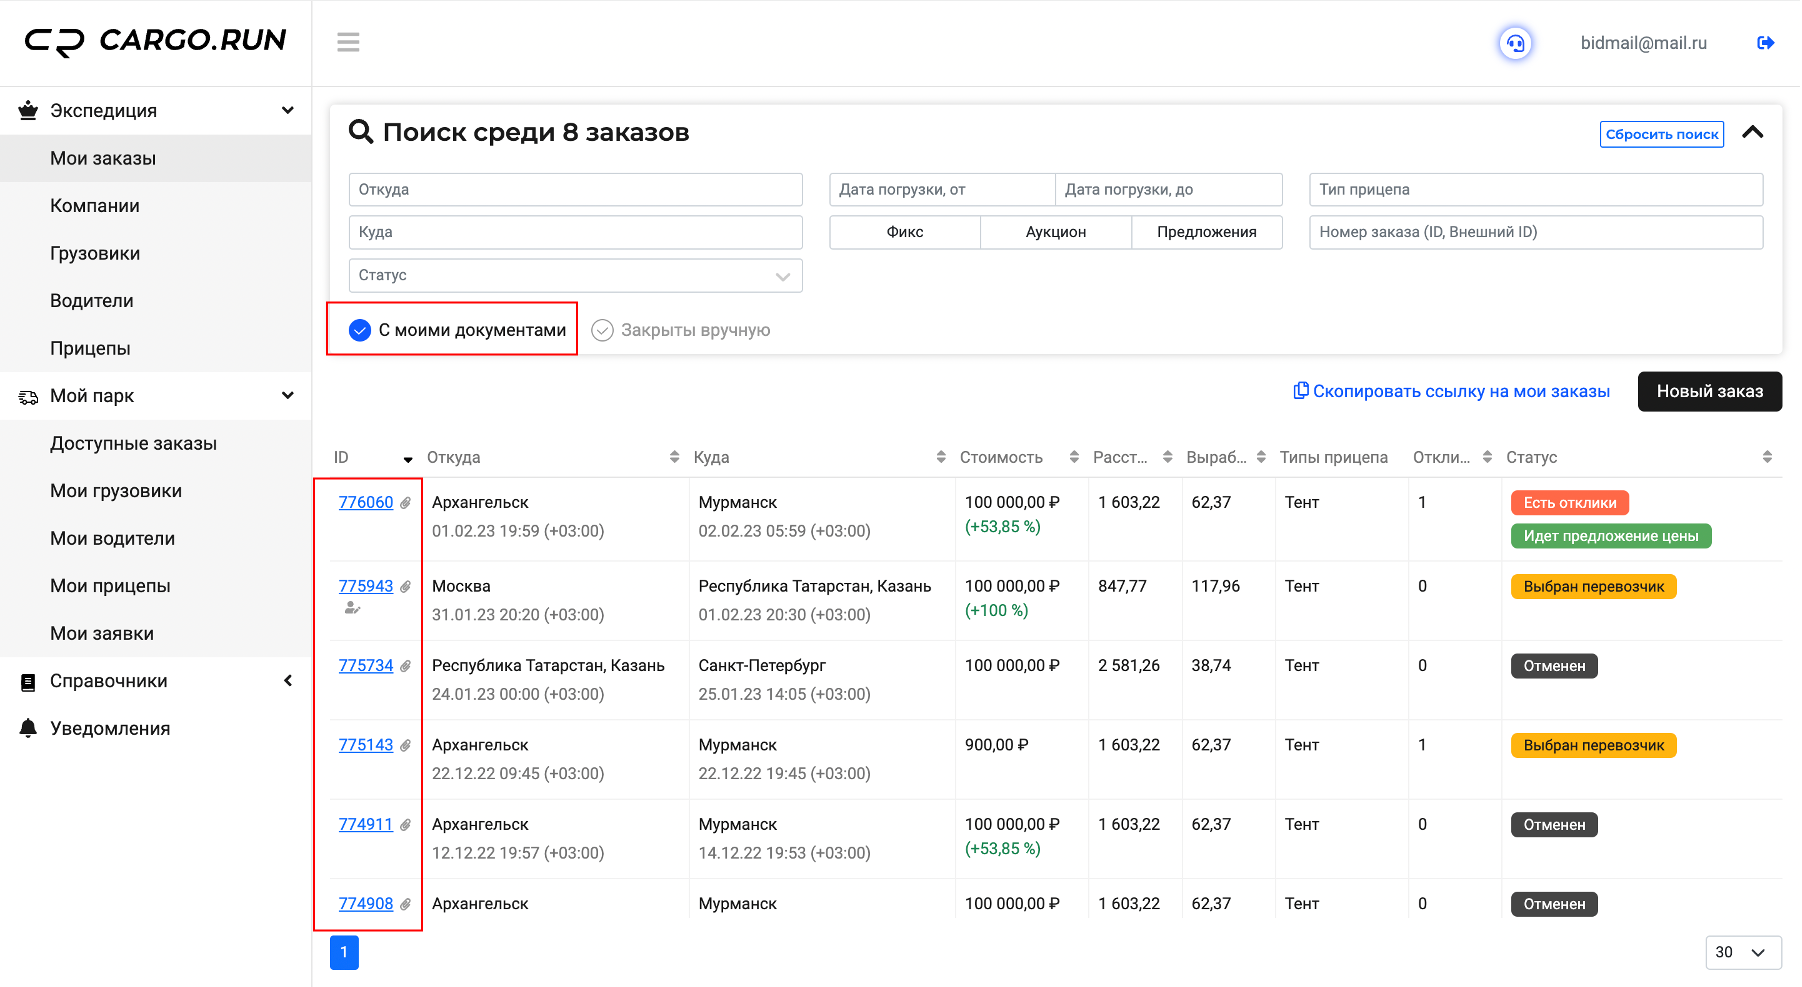Collapse the search panel with the chevron
1802x987 pixels.
(x=1753, y=132)
